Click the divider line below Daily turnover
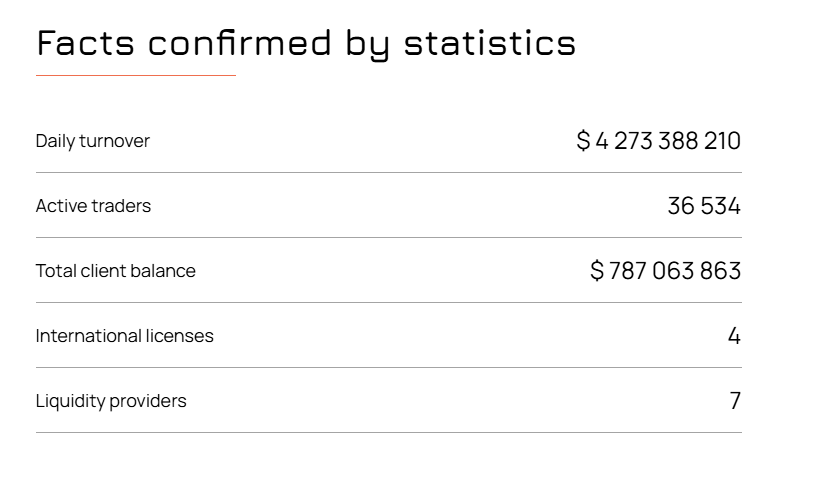This screenshot has height=483, width=814. (388, 172)
